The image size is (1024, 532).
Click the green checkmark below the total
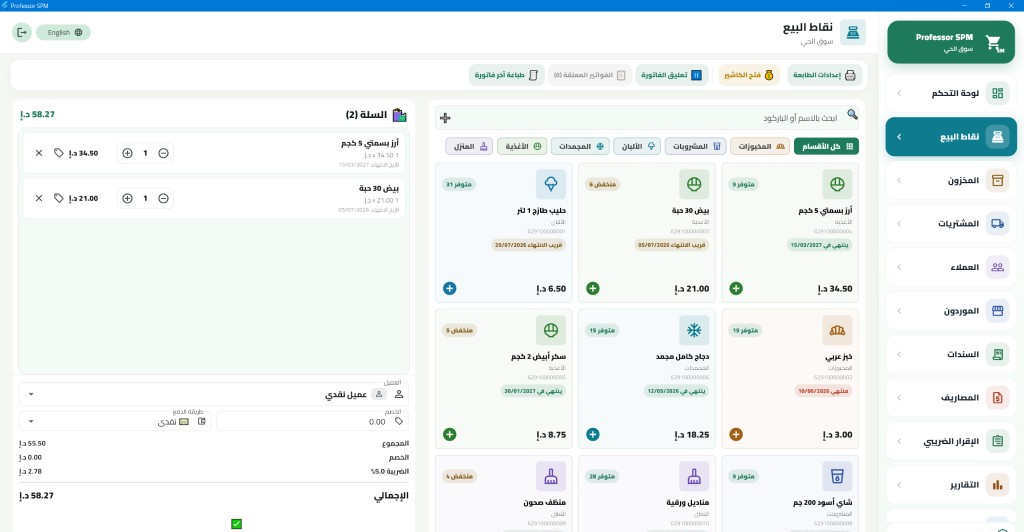tap(236, 524)
